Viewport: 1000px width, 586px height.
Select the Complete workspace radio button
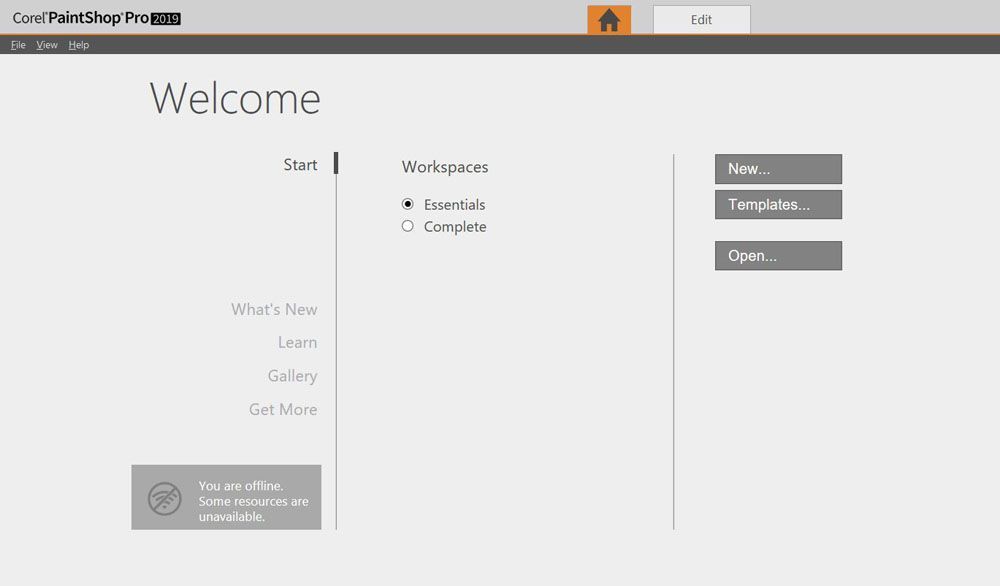coord(408,226)
